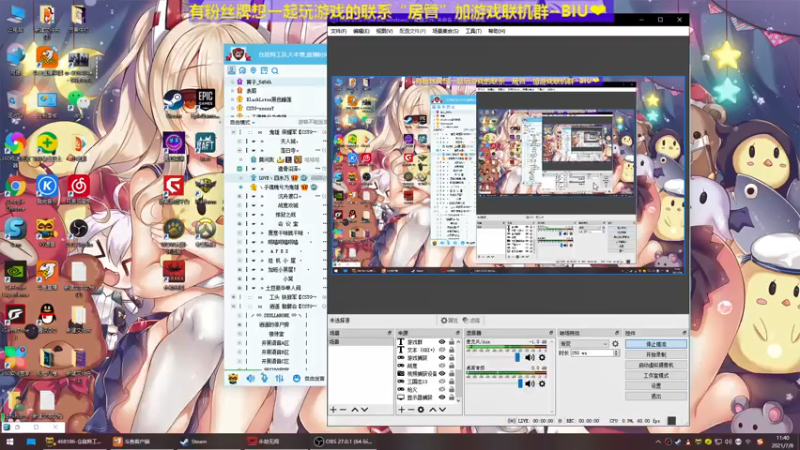This screenshot has height=450, width=800.
Task: Open the transition type dropdown
Action: click(584, 344)
